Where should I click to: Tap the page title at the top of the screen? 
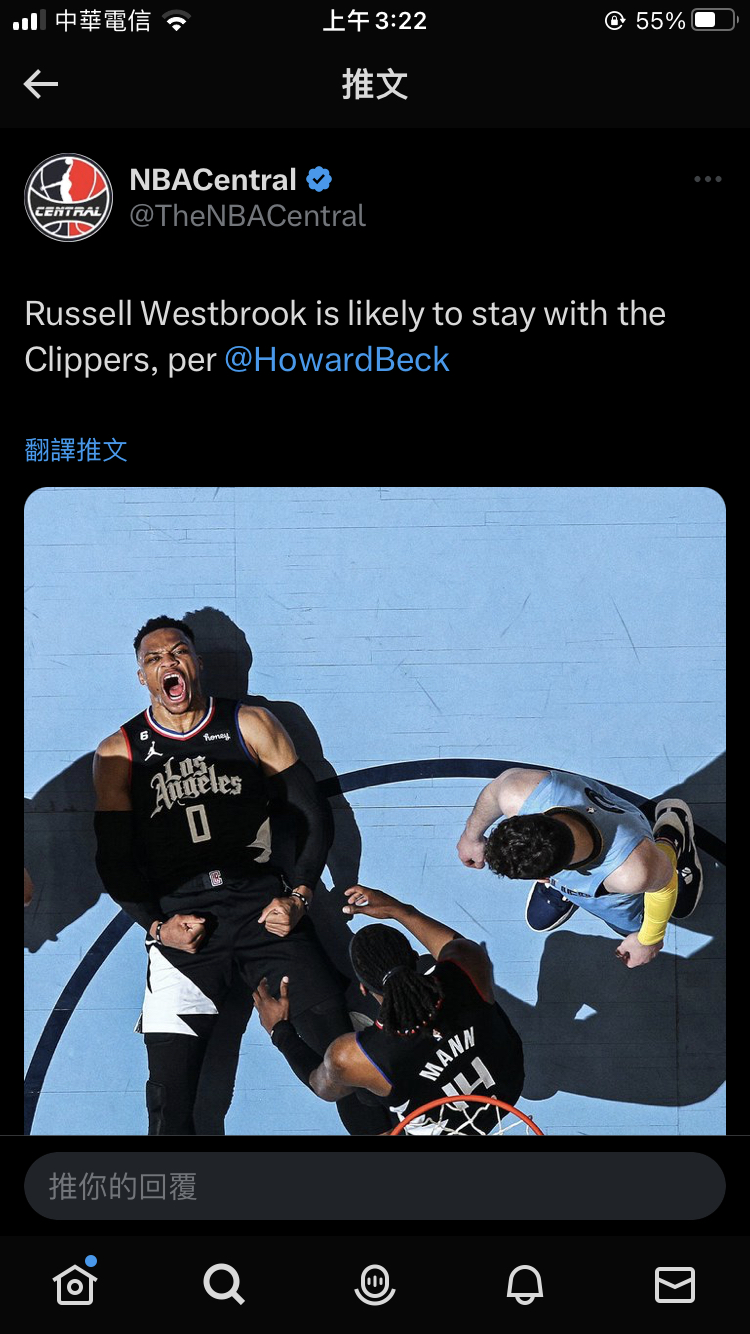point(375,85)
